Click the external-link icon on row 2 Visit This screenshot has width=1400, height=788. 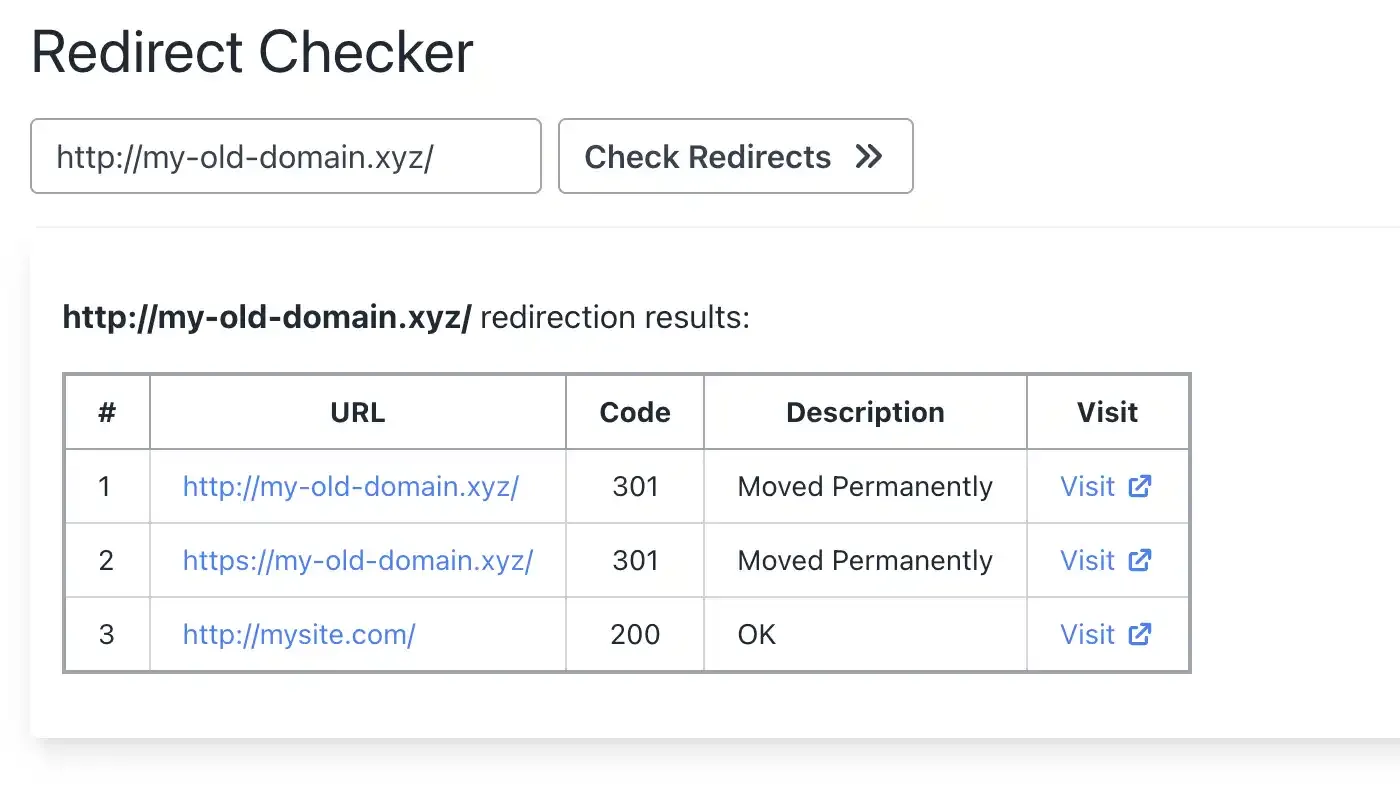pyautogui.click(x=1139, y=560)
